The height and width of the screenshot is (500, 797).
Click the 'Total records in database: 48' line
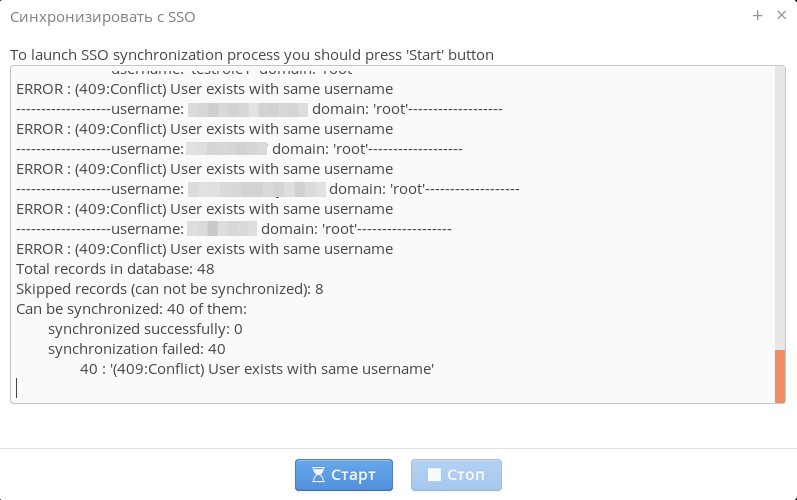115,269
